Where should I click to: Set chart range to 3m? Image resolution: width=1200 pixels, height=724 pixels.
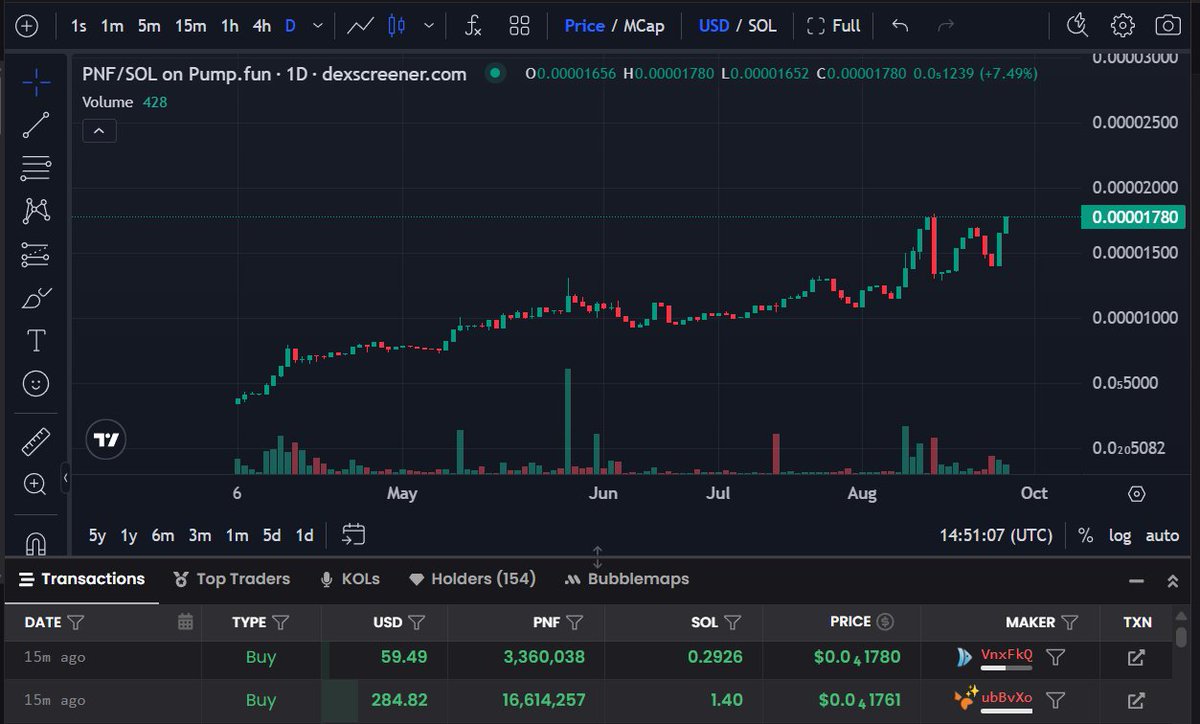pos(200,535)
